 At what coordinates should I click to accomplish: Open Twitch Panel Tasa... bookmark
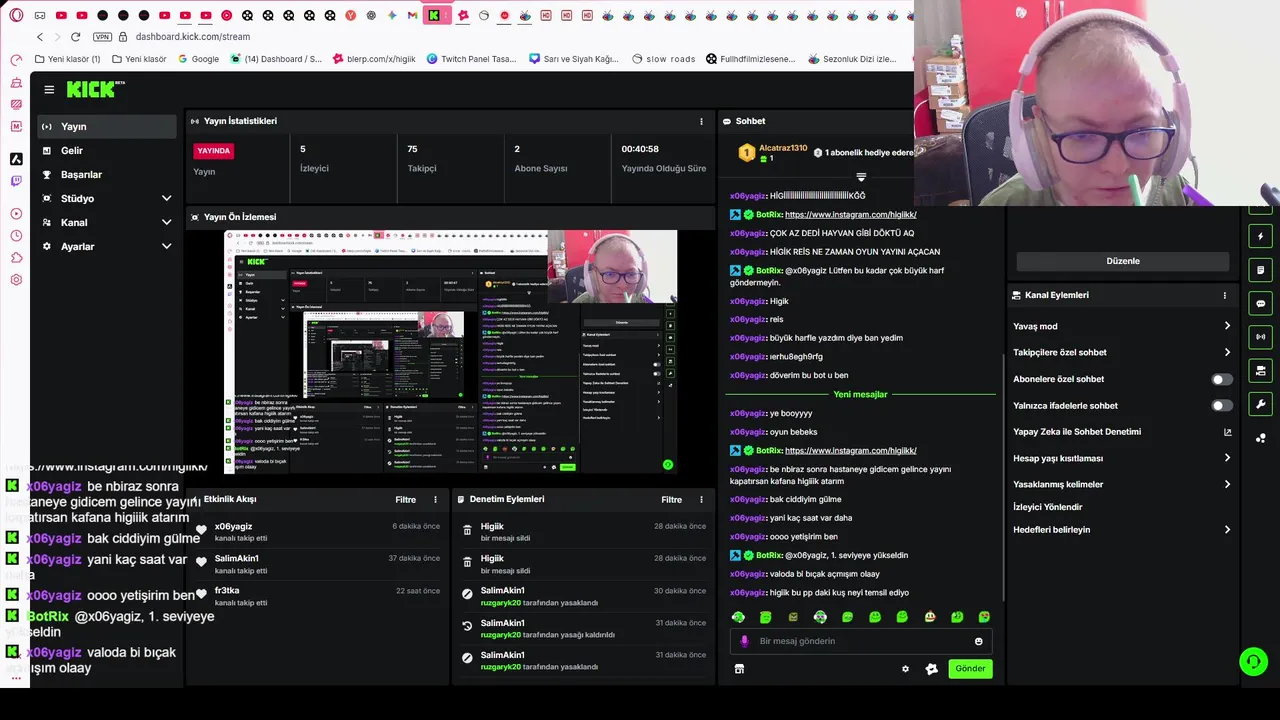click(472, 59)
